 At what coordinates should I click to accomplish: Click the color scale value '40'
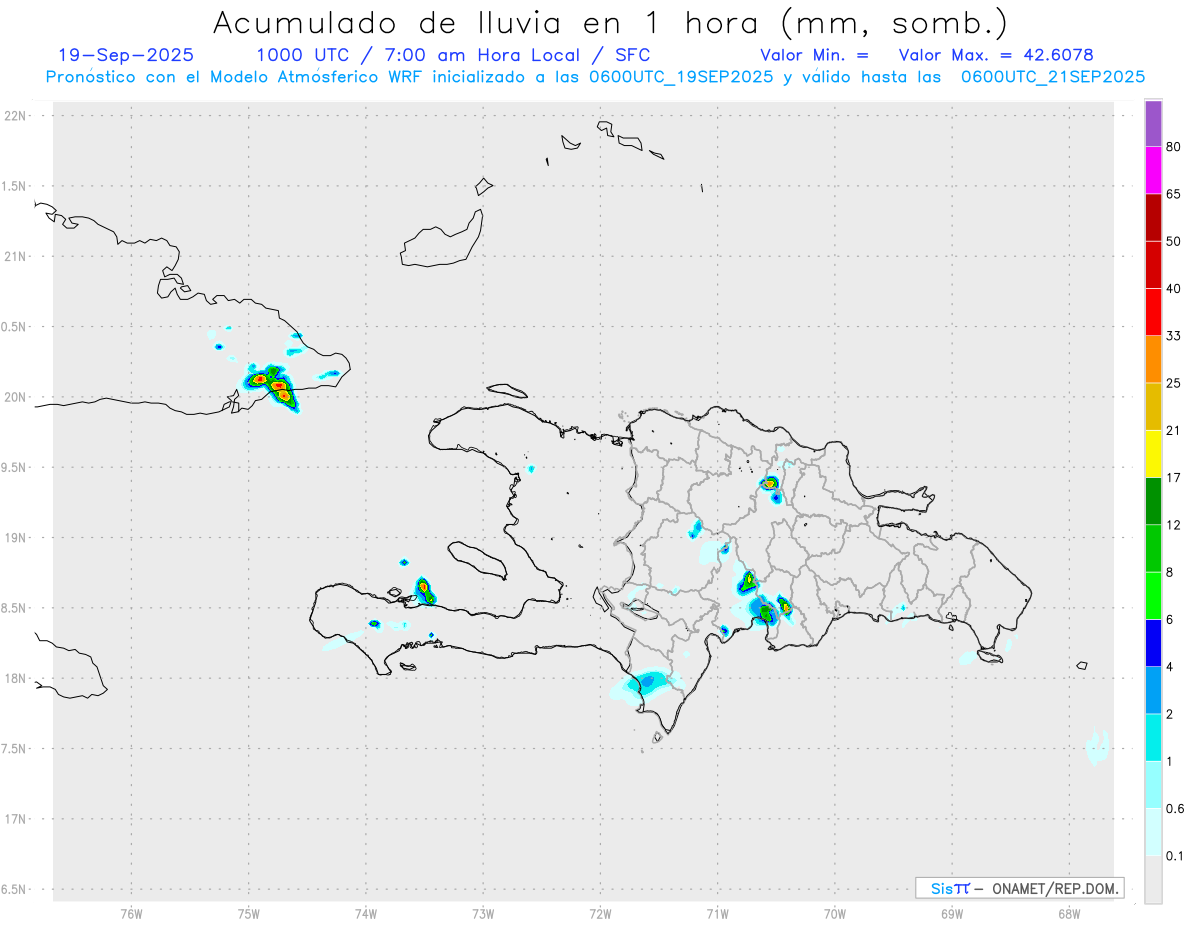coord(1174,288)
